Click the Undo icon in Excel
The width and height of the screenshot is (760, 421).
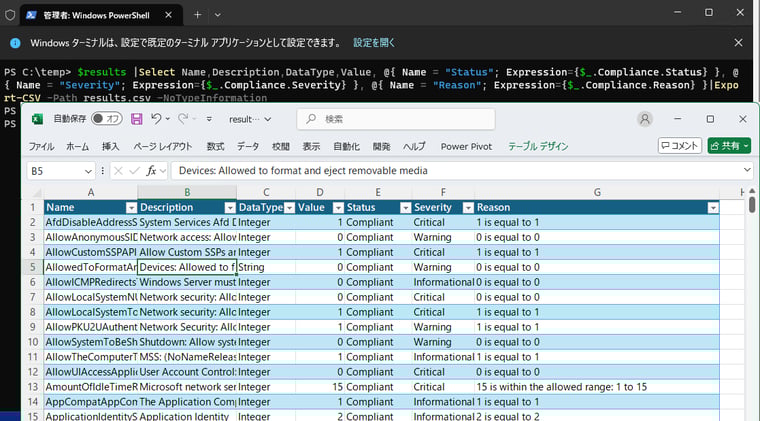pos(156,119)
